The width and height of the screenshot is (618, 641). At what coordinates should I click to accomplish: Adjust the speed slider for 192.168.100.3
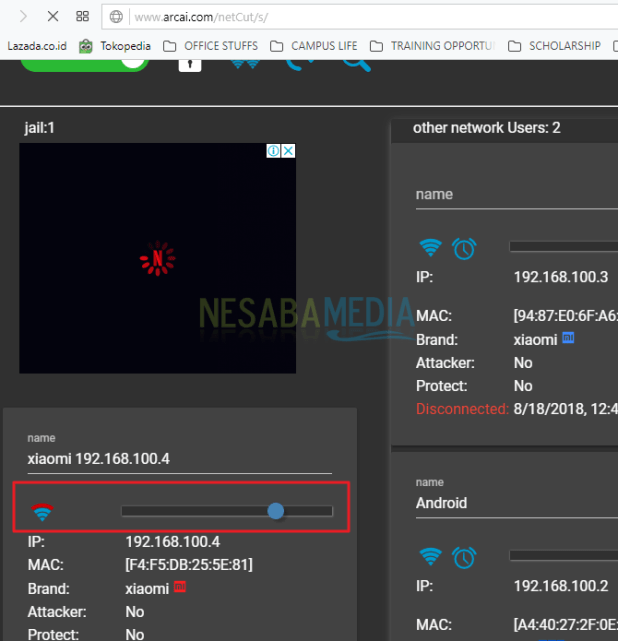564,247
